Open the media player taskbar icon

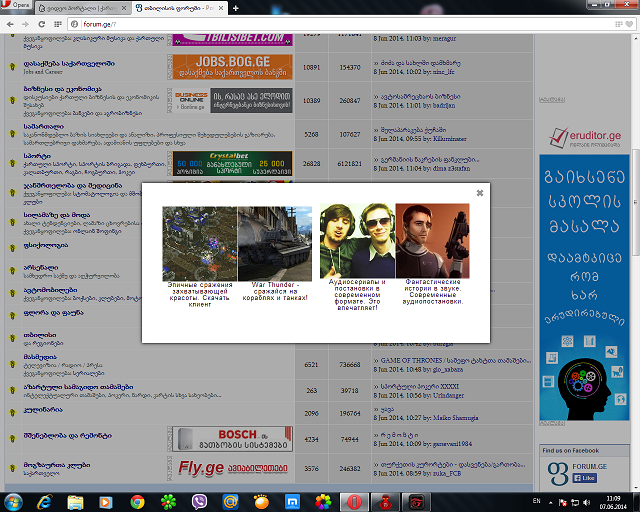106,502
